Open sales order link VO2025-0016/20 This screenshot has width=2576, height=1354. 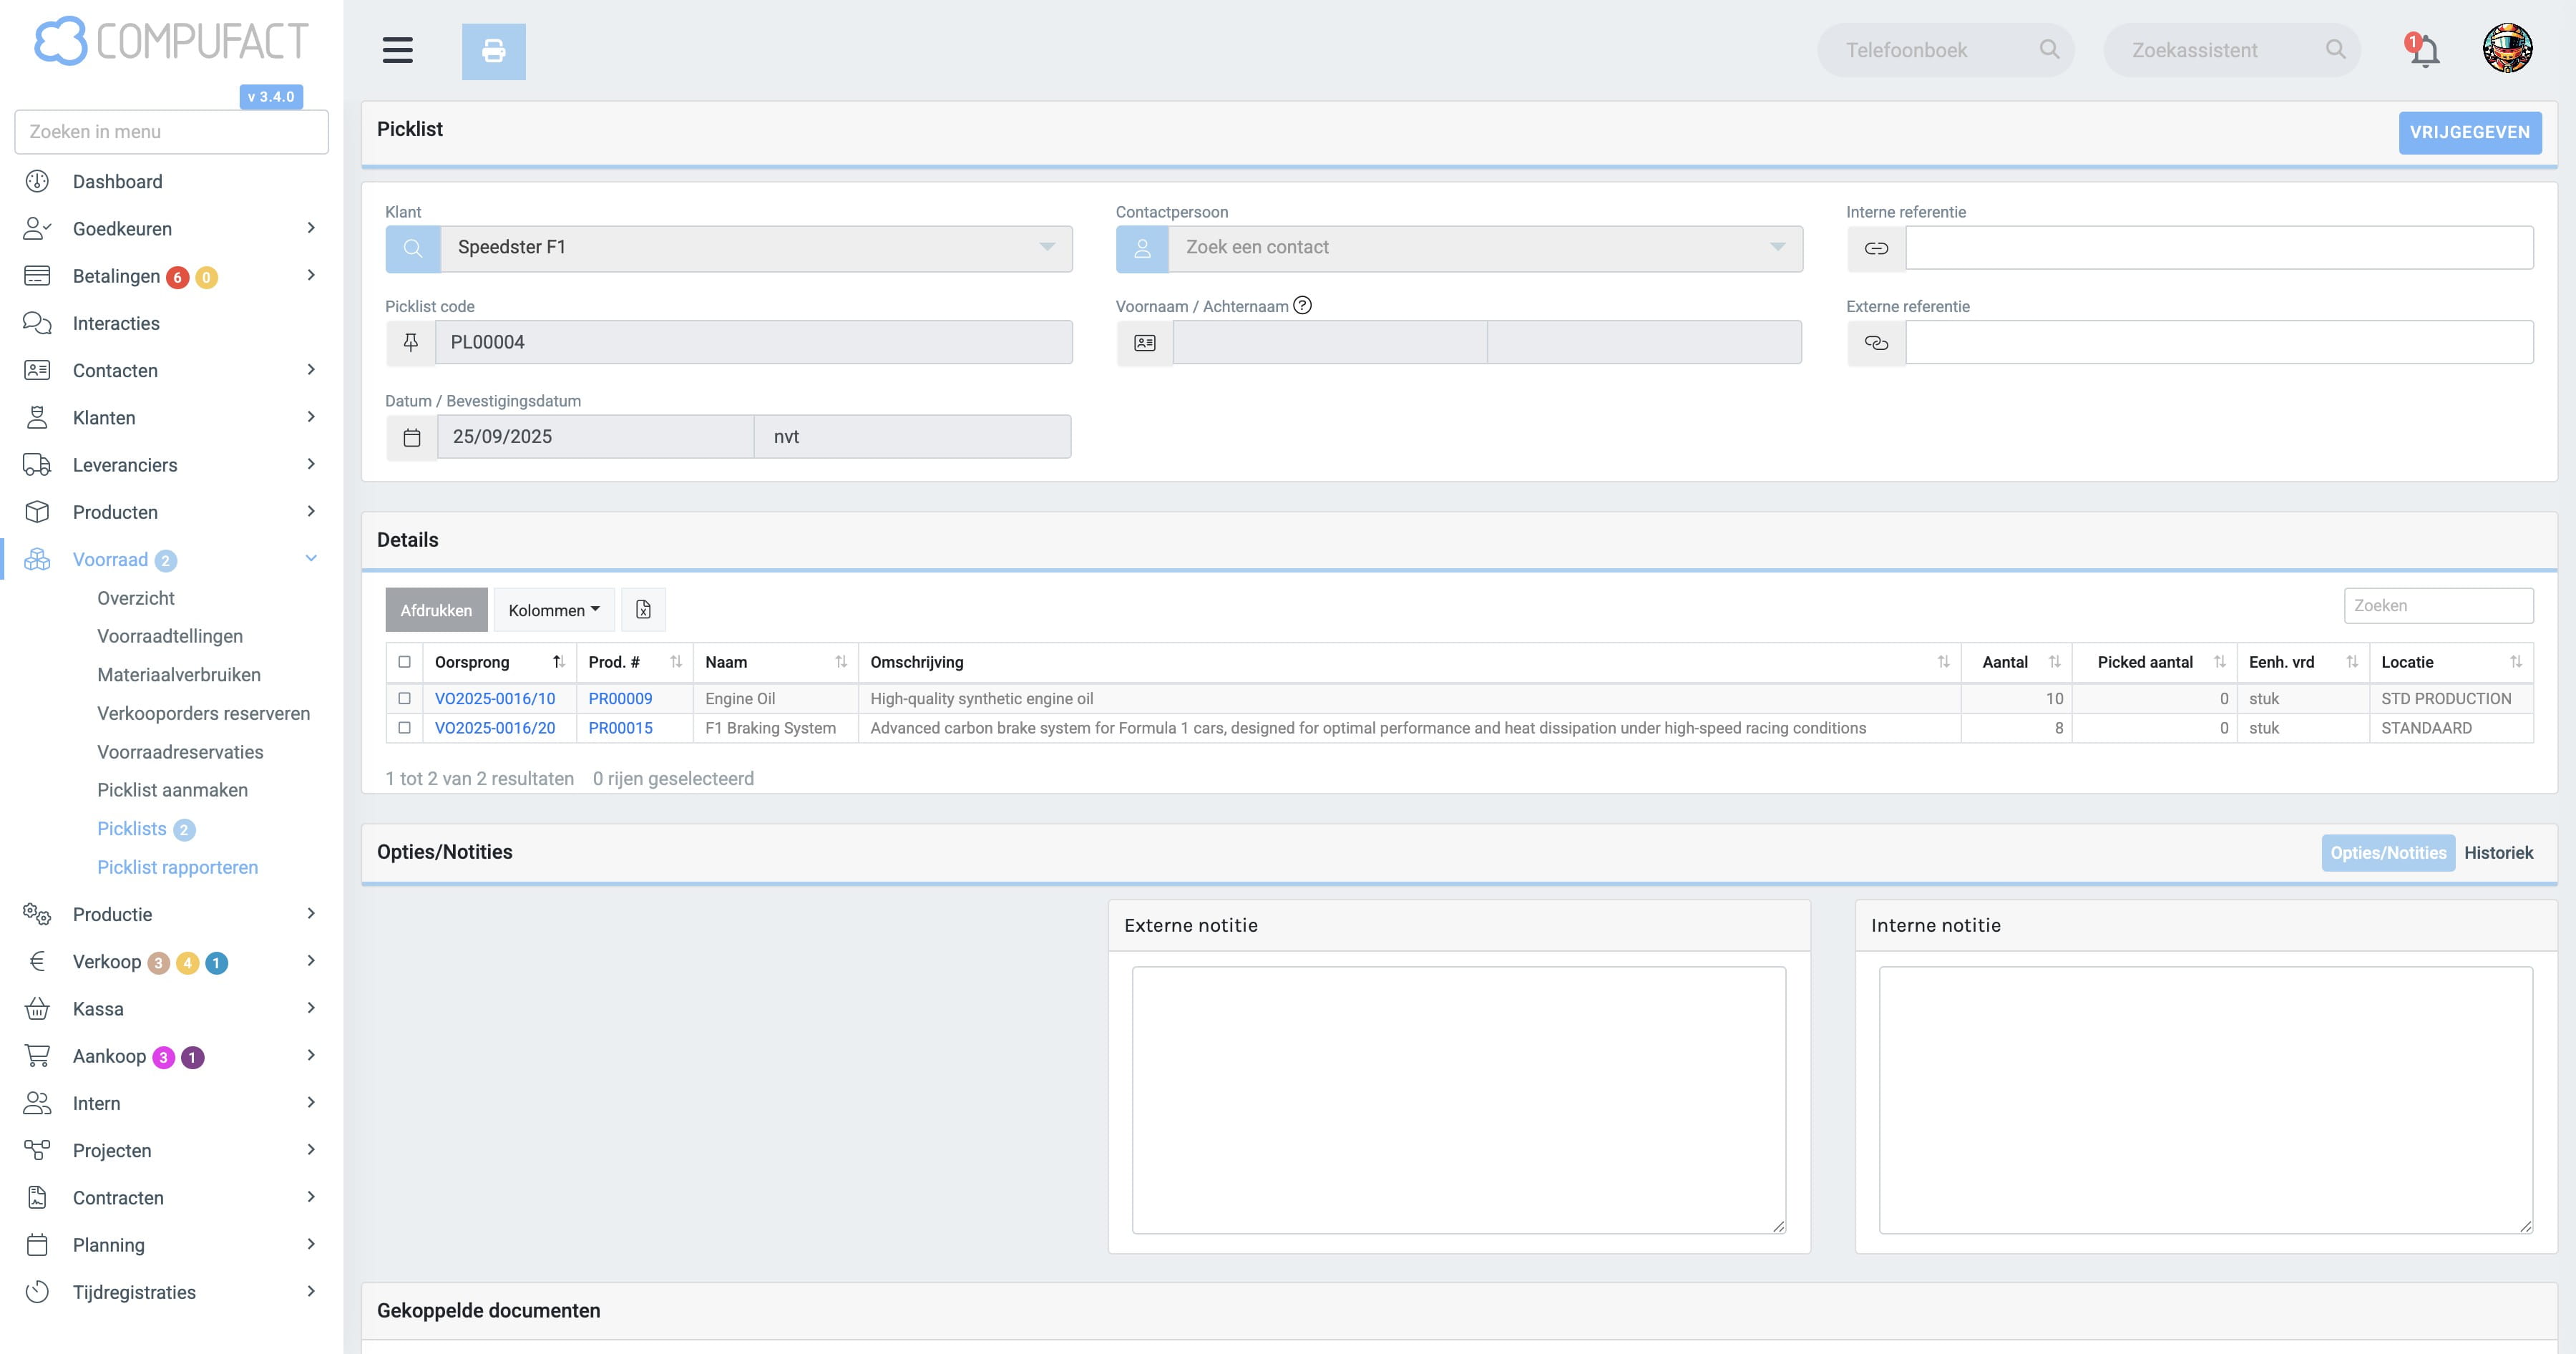(x=495, y=728)
